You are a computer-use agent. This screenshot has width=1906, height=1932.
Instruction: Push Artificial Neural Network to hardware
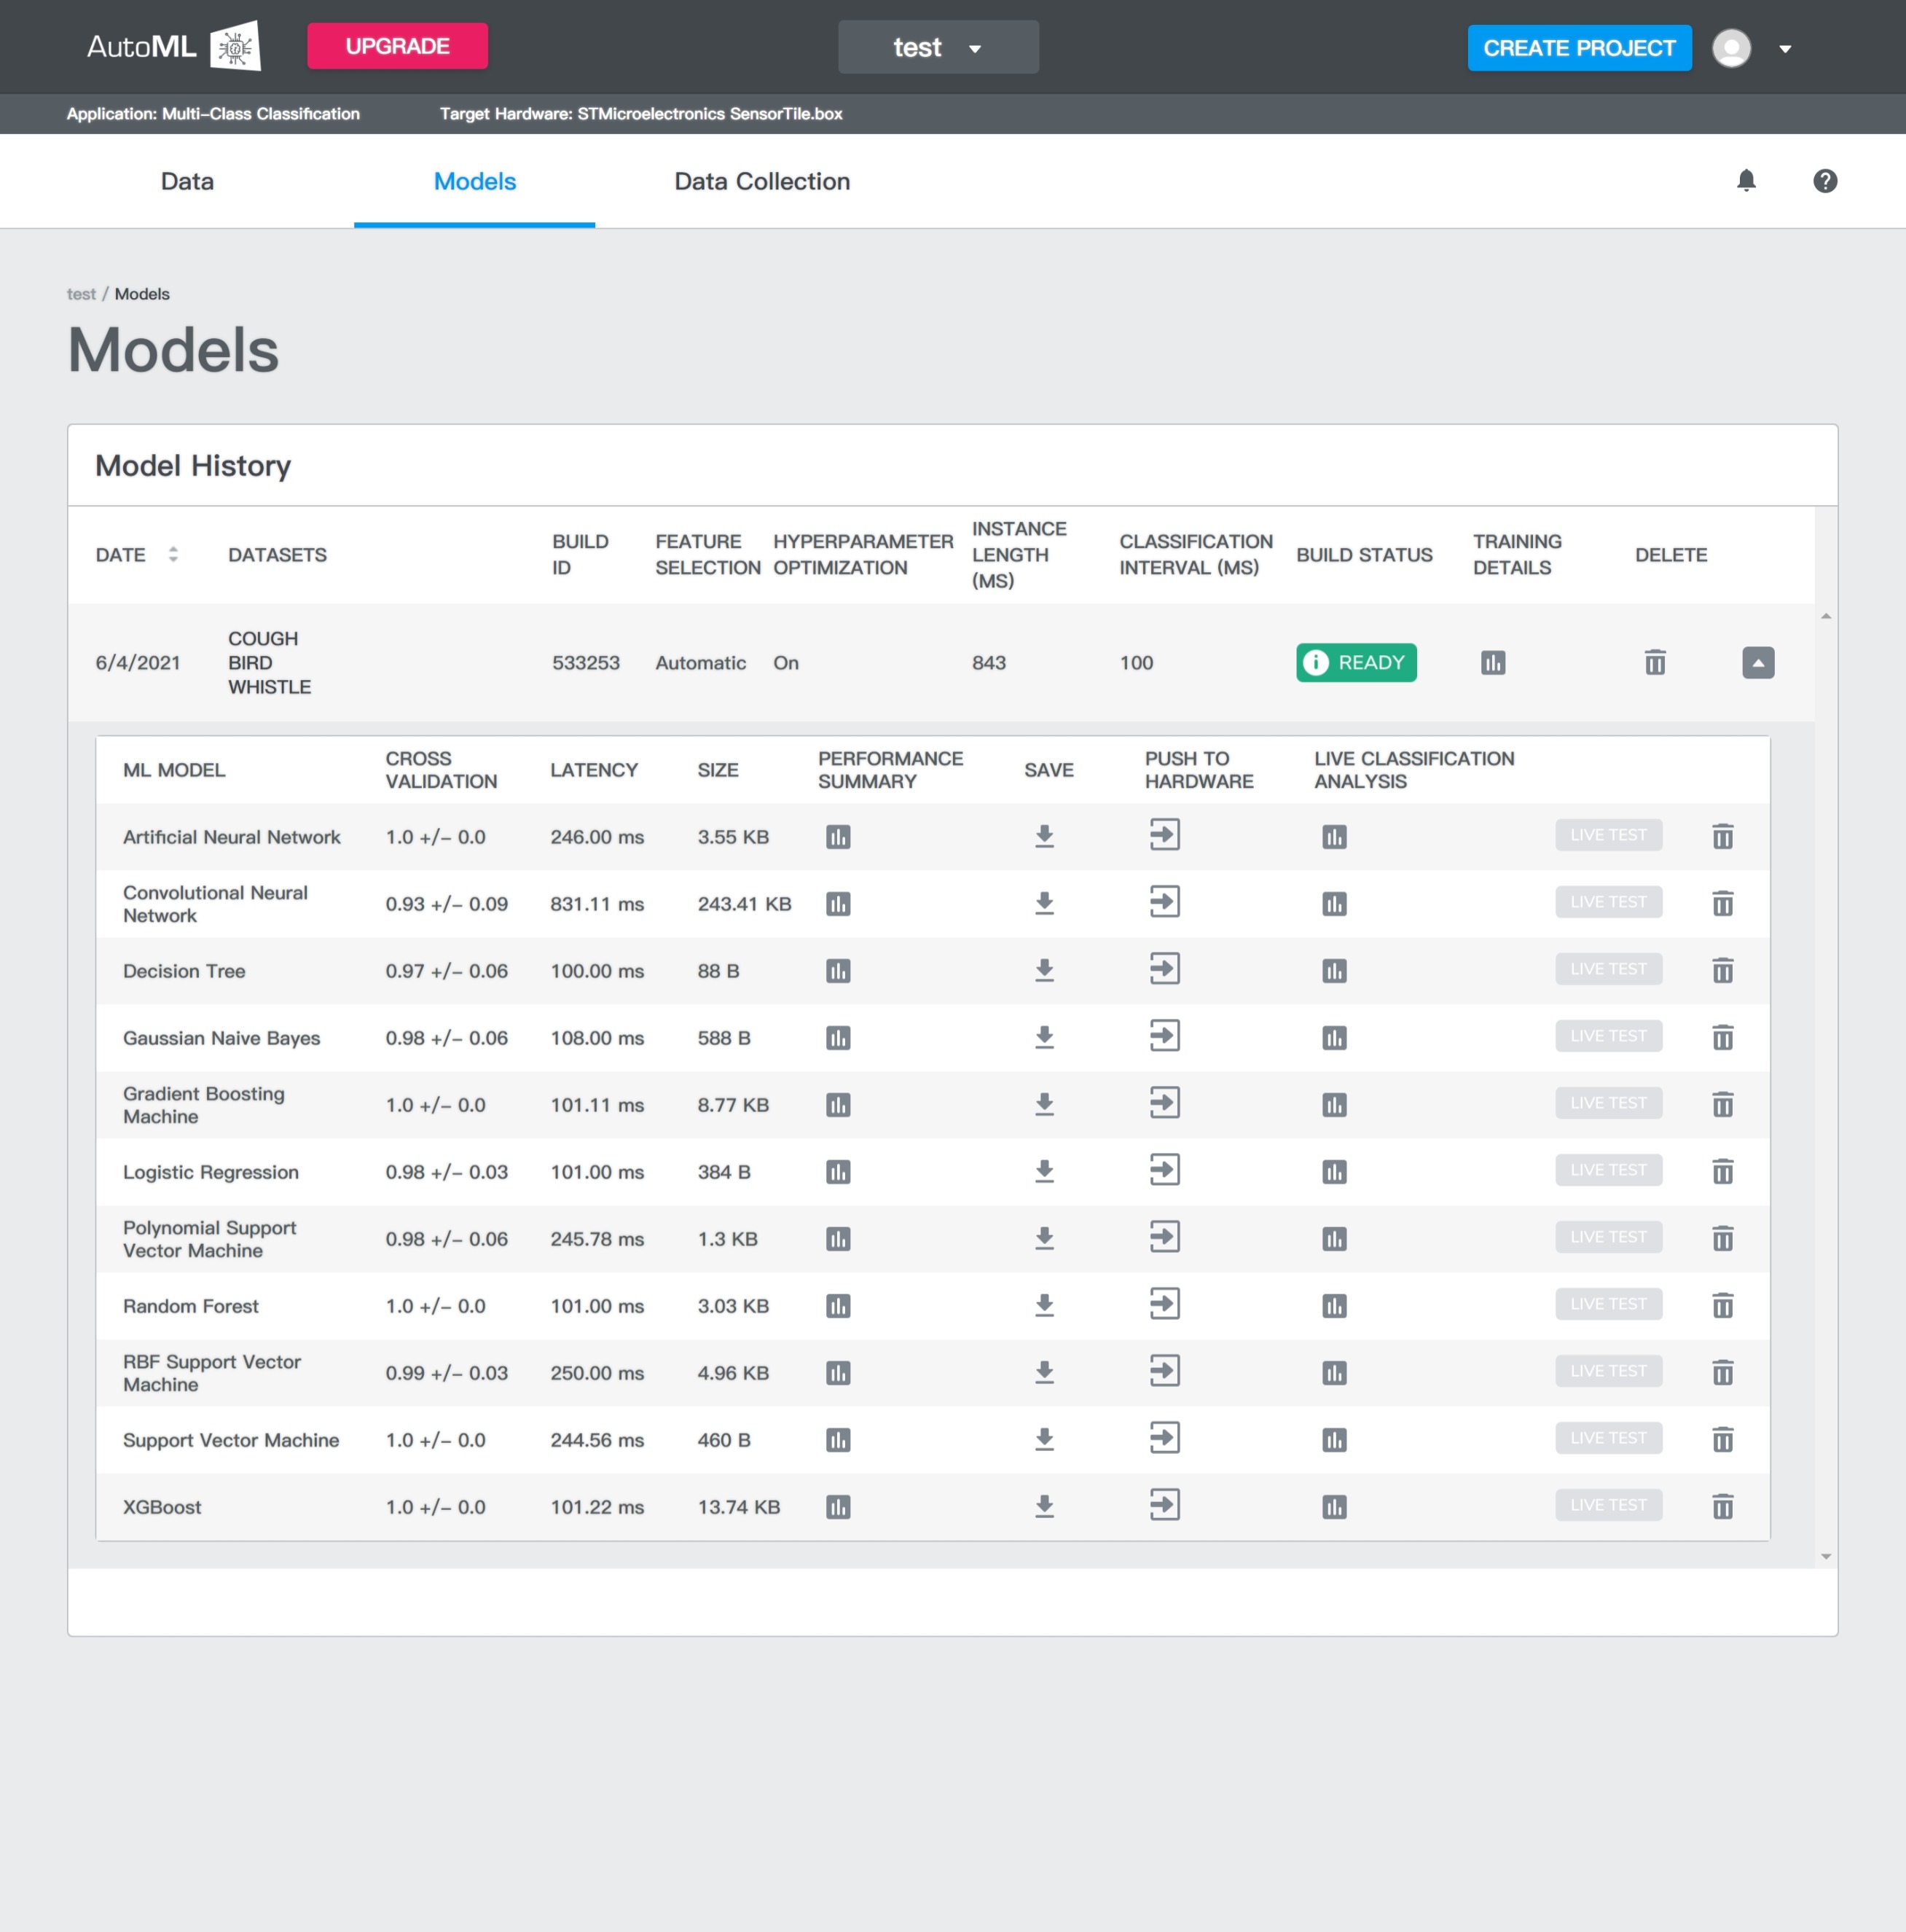(x=1165, y=835)
